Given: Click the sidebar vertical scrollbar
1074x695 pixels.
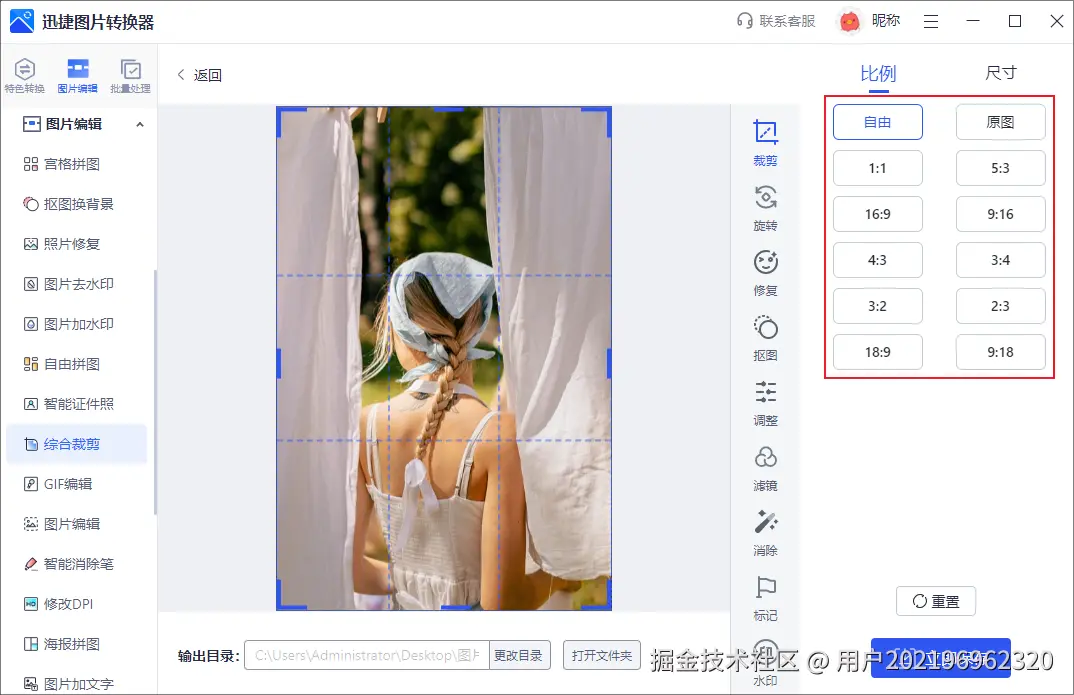Looking at the screenshot, I should (155, 392).
